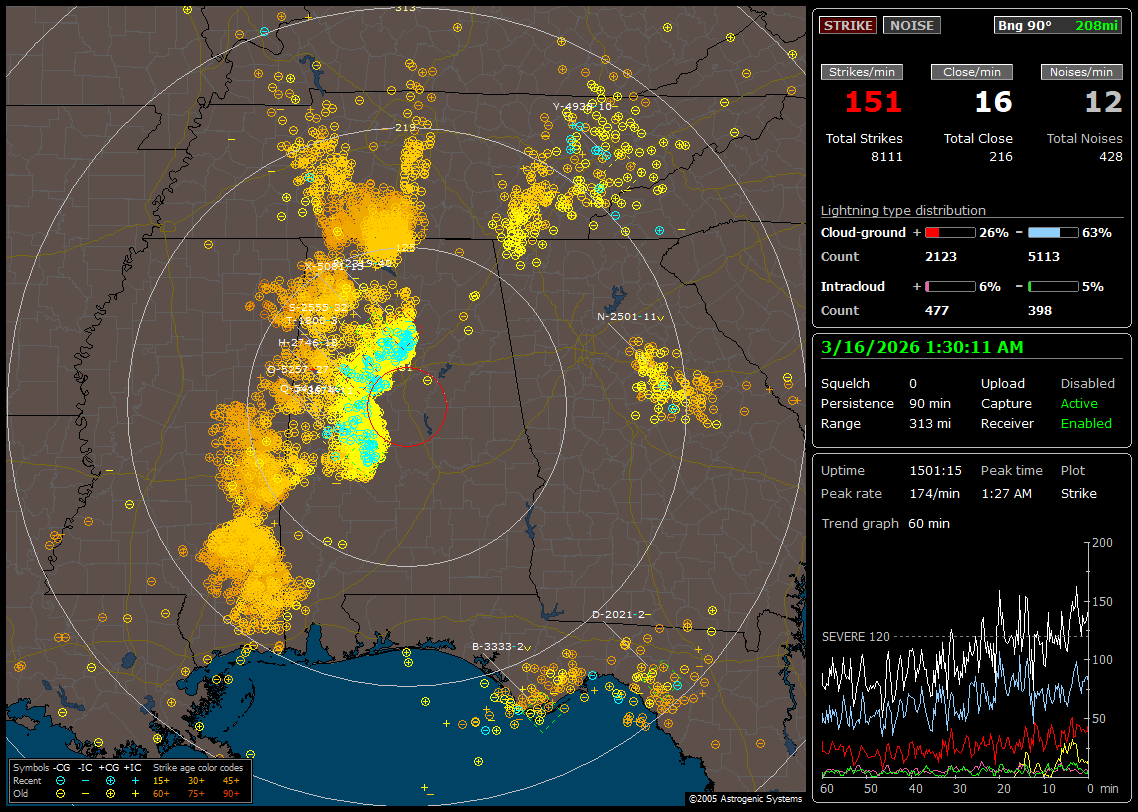Image resolution: width=1138 pixels, height=812 pixels.
Task: Click the old -IC yellow dash symbol
Action: [85, 793]
